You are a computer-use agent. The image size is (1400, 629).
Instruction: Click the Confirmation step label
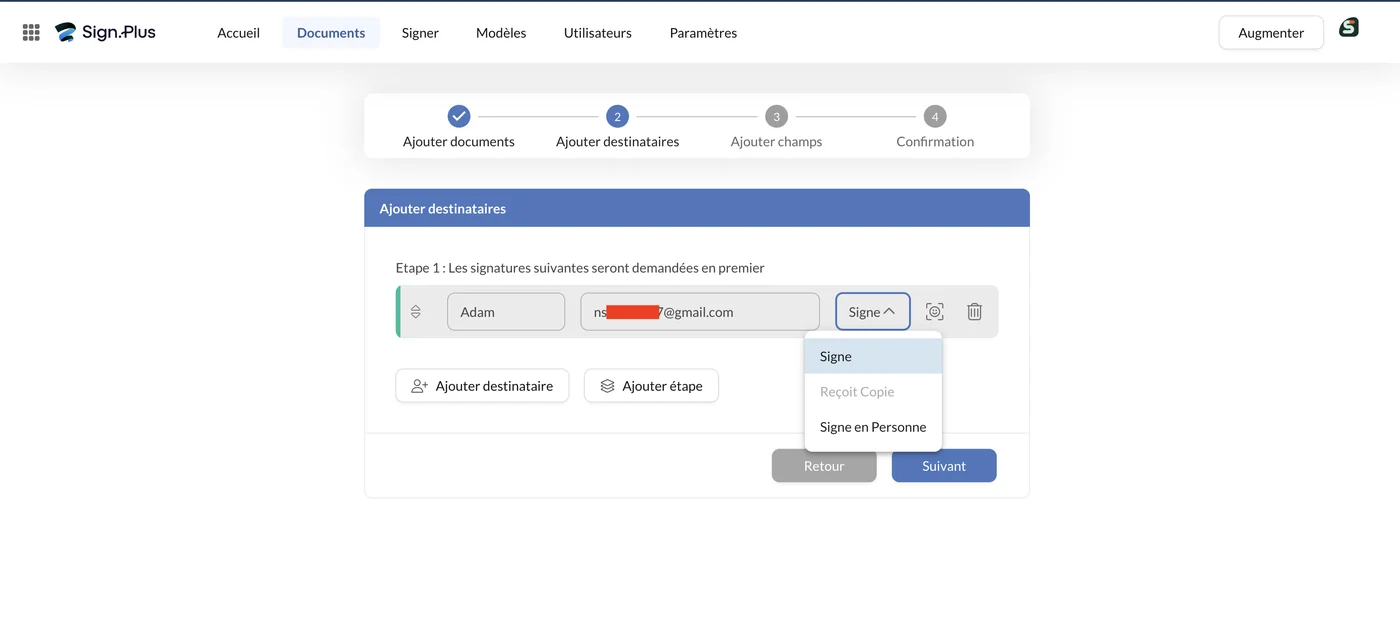(935, 142)
